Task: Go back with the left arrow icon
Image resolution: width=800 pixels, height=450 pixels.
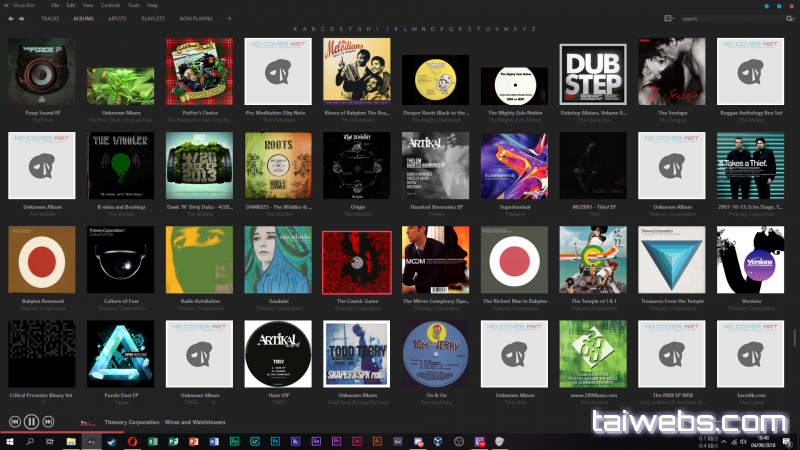Action: click(x=11, y=19)
